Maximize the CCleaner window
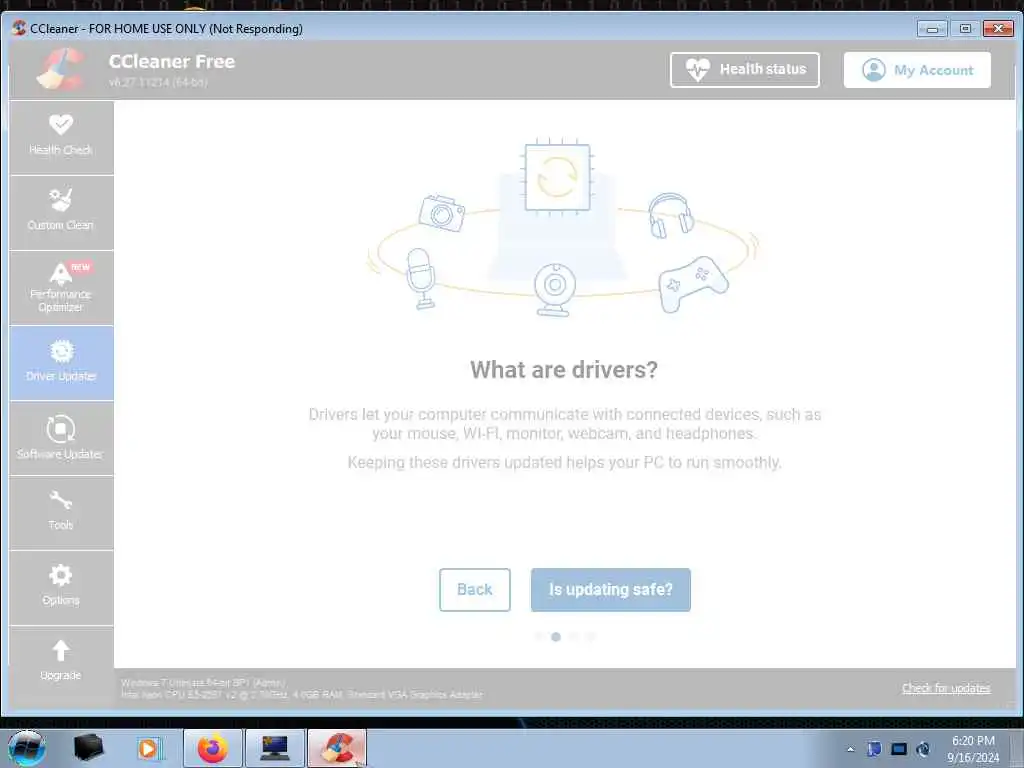This screenshot has height=768, width=1024. point(965,29)
